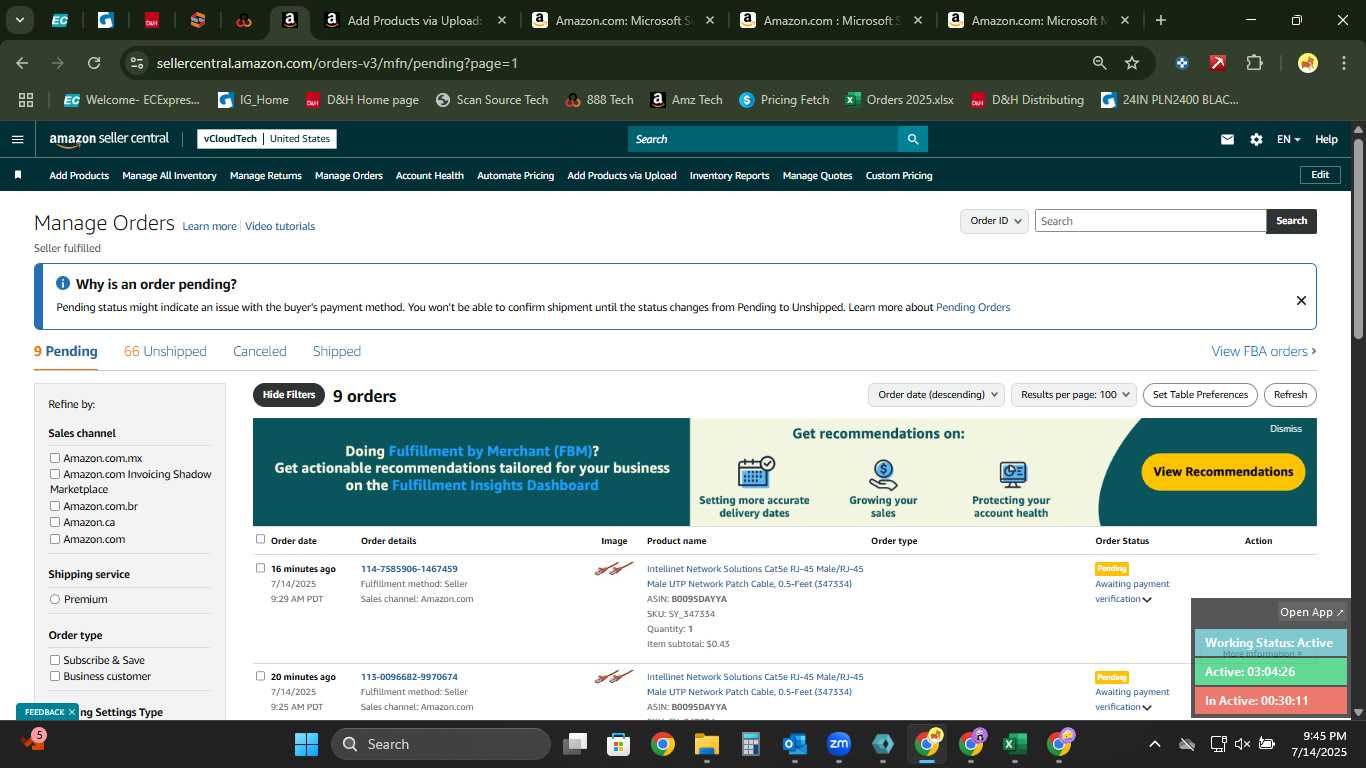Select the Premium shipping service radio
The width and height of the screenshot is (1366, 768).
[55, 599]
